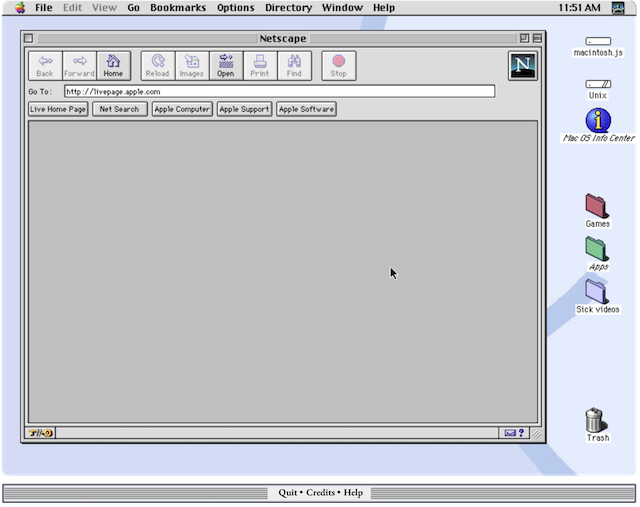The image size is (640, 507).
Task: Click the Netscape window resize grip
Action: coord(537,434)
